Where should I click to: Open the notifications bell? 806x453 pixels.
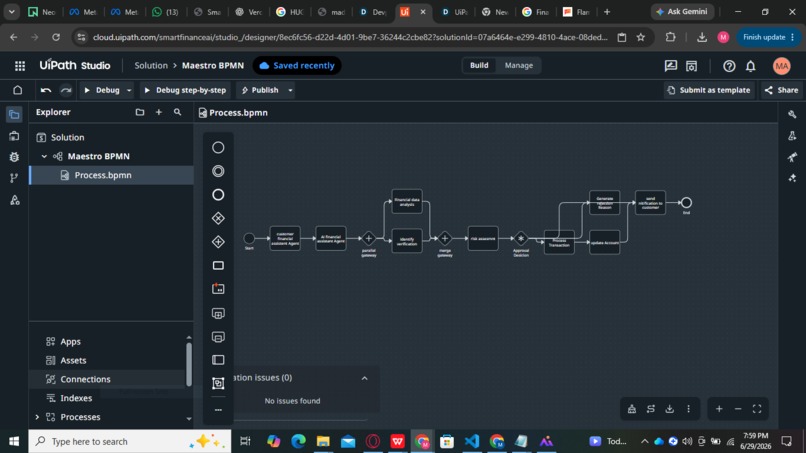click(x=750, y=66)
